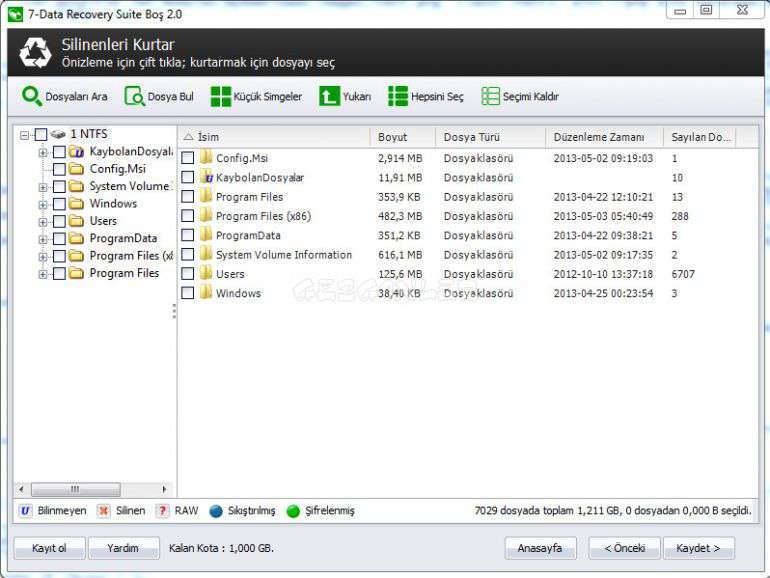Image resolution: width=770 pixels, height=578 pixels.
Task: Click the tree scrollbar left arrow
Action: click(x=21, y=489)
